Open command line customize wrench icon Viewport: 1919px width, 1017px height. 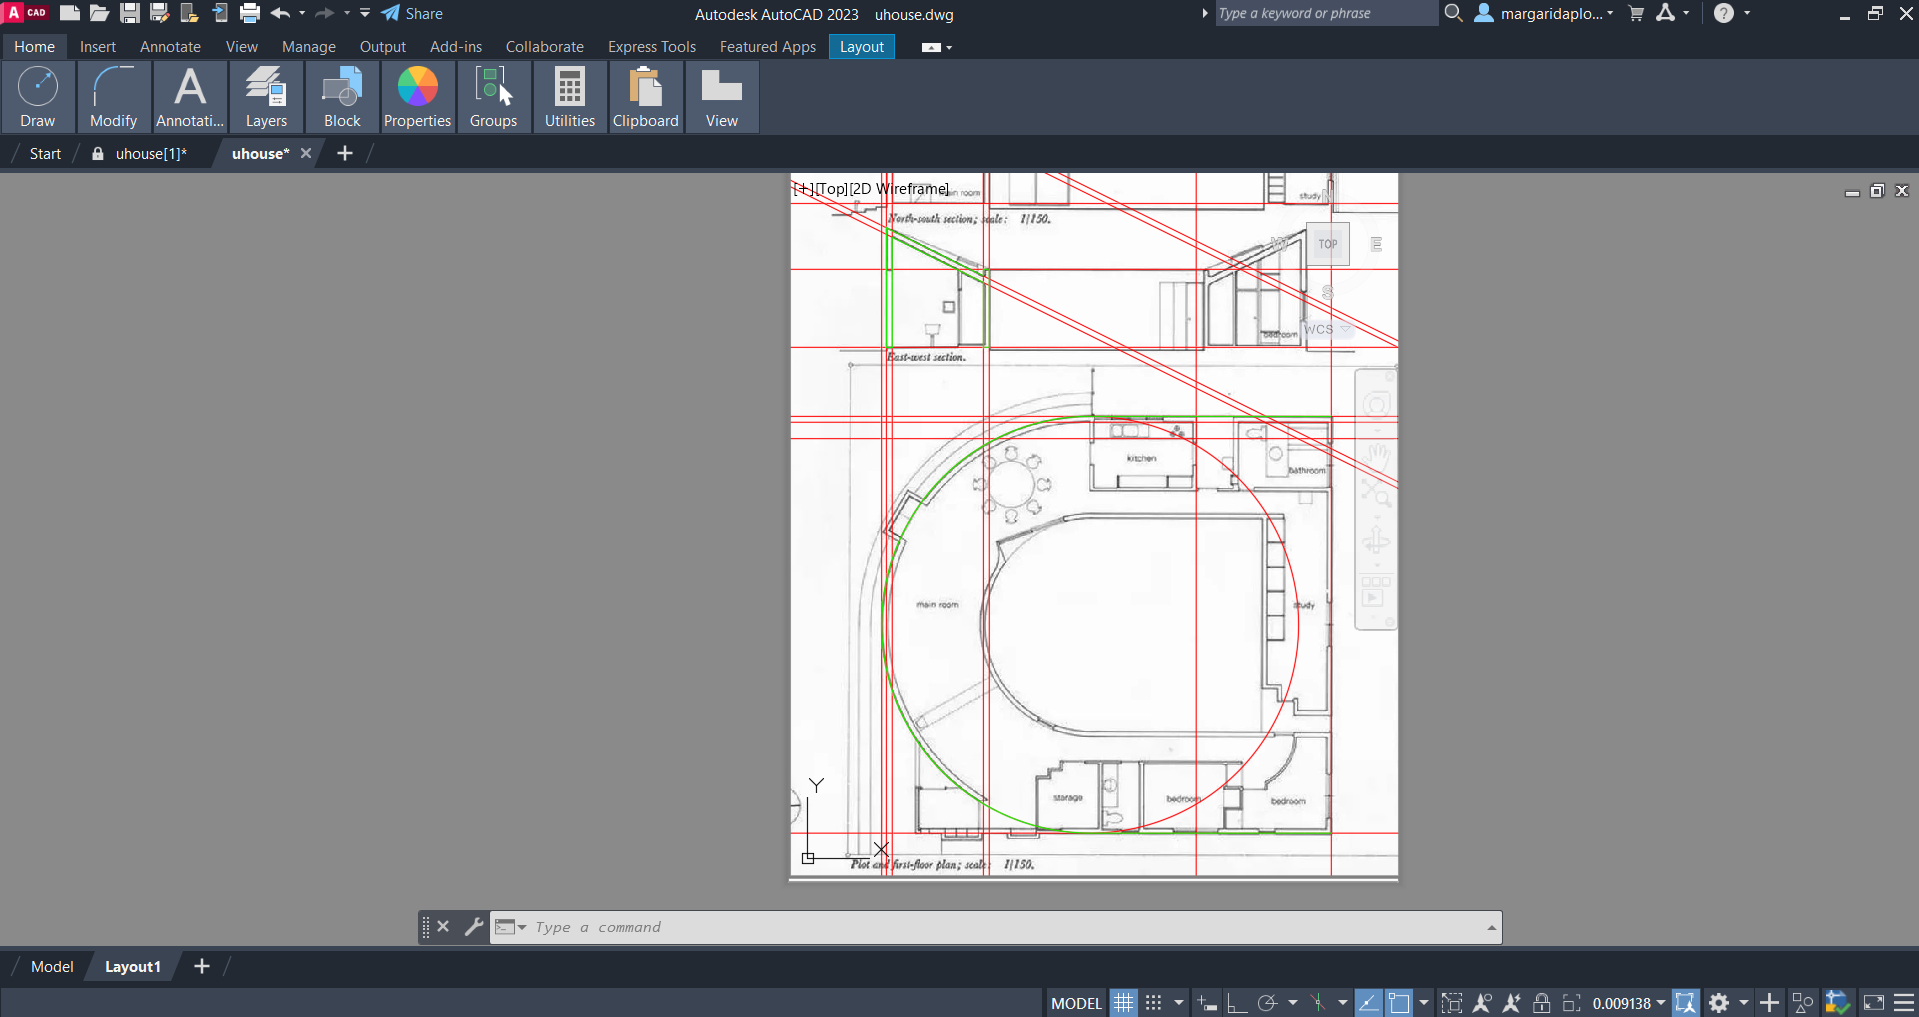pos(474,927)
